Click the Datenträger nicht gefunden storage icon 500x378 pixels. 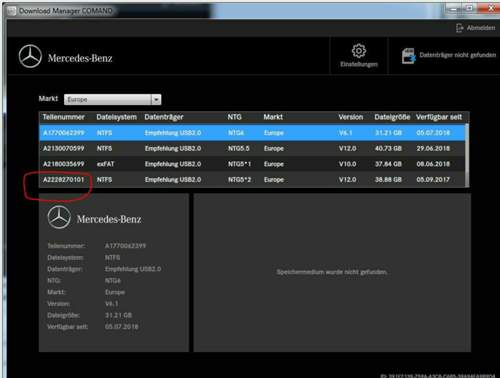(408, 56)
